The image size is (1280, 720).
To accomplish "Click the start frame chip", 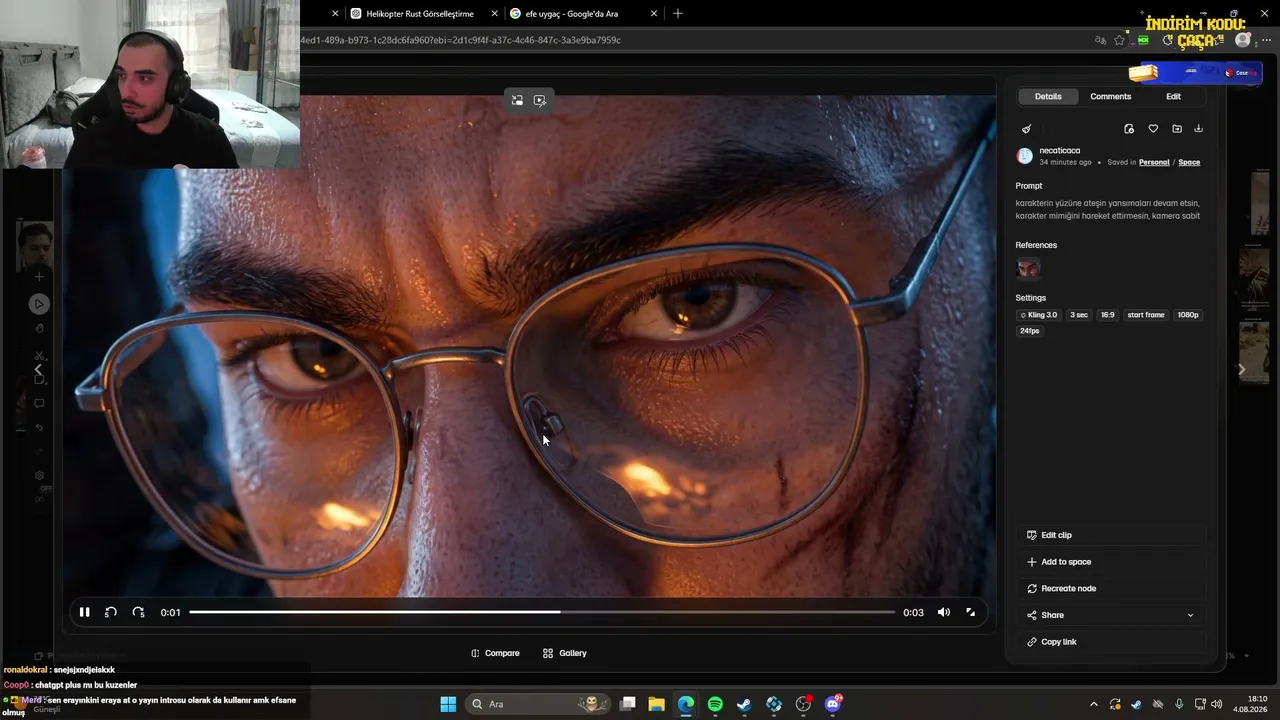I will (x=1146, y=315).
